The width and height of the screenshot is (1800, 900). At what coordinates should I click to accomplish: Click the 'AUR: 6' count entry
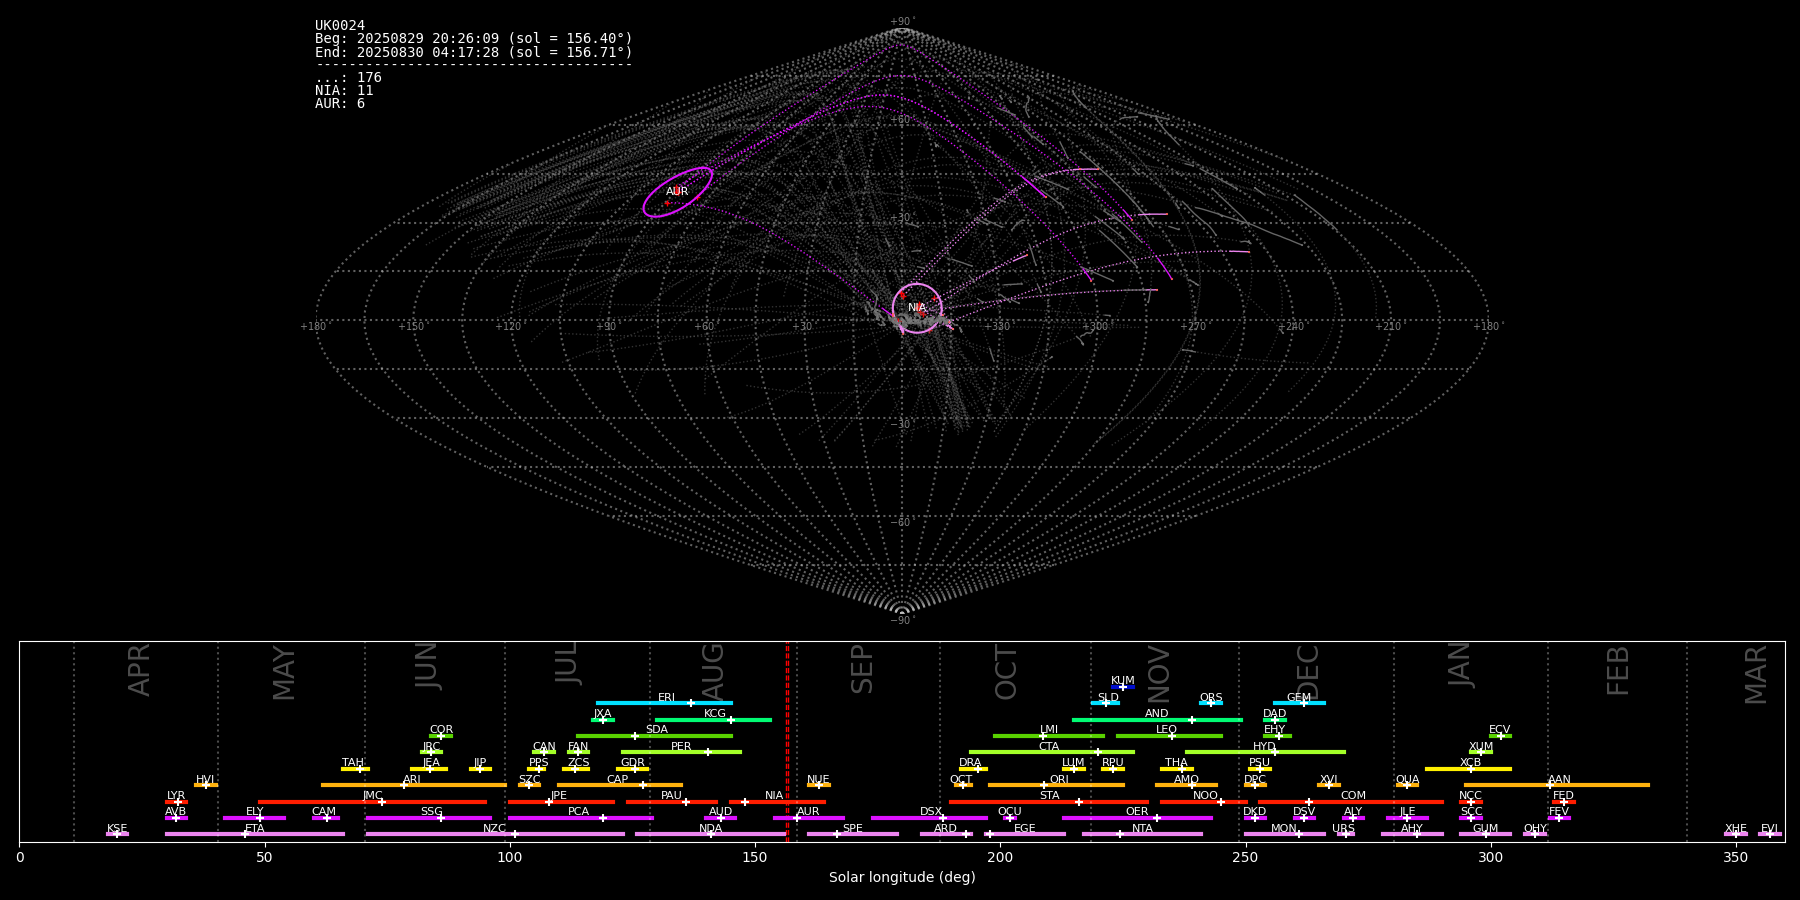[340, 104]
